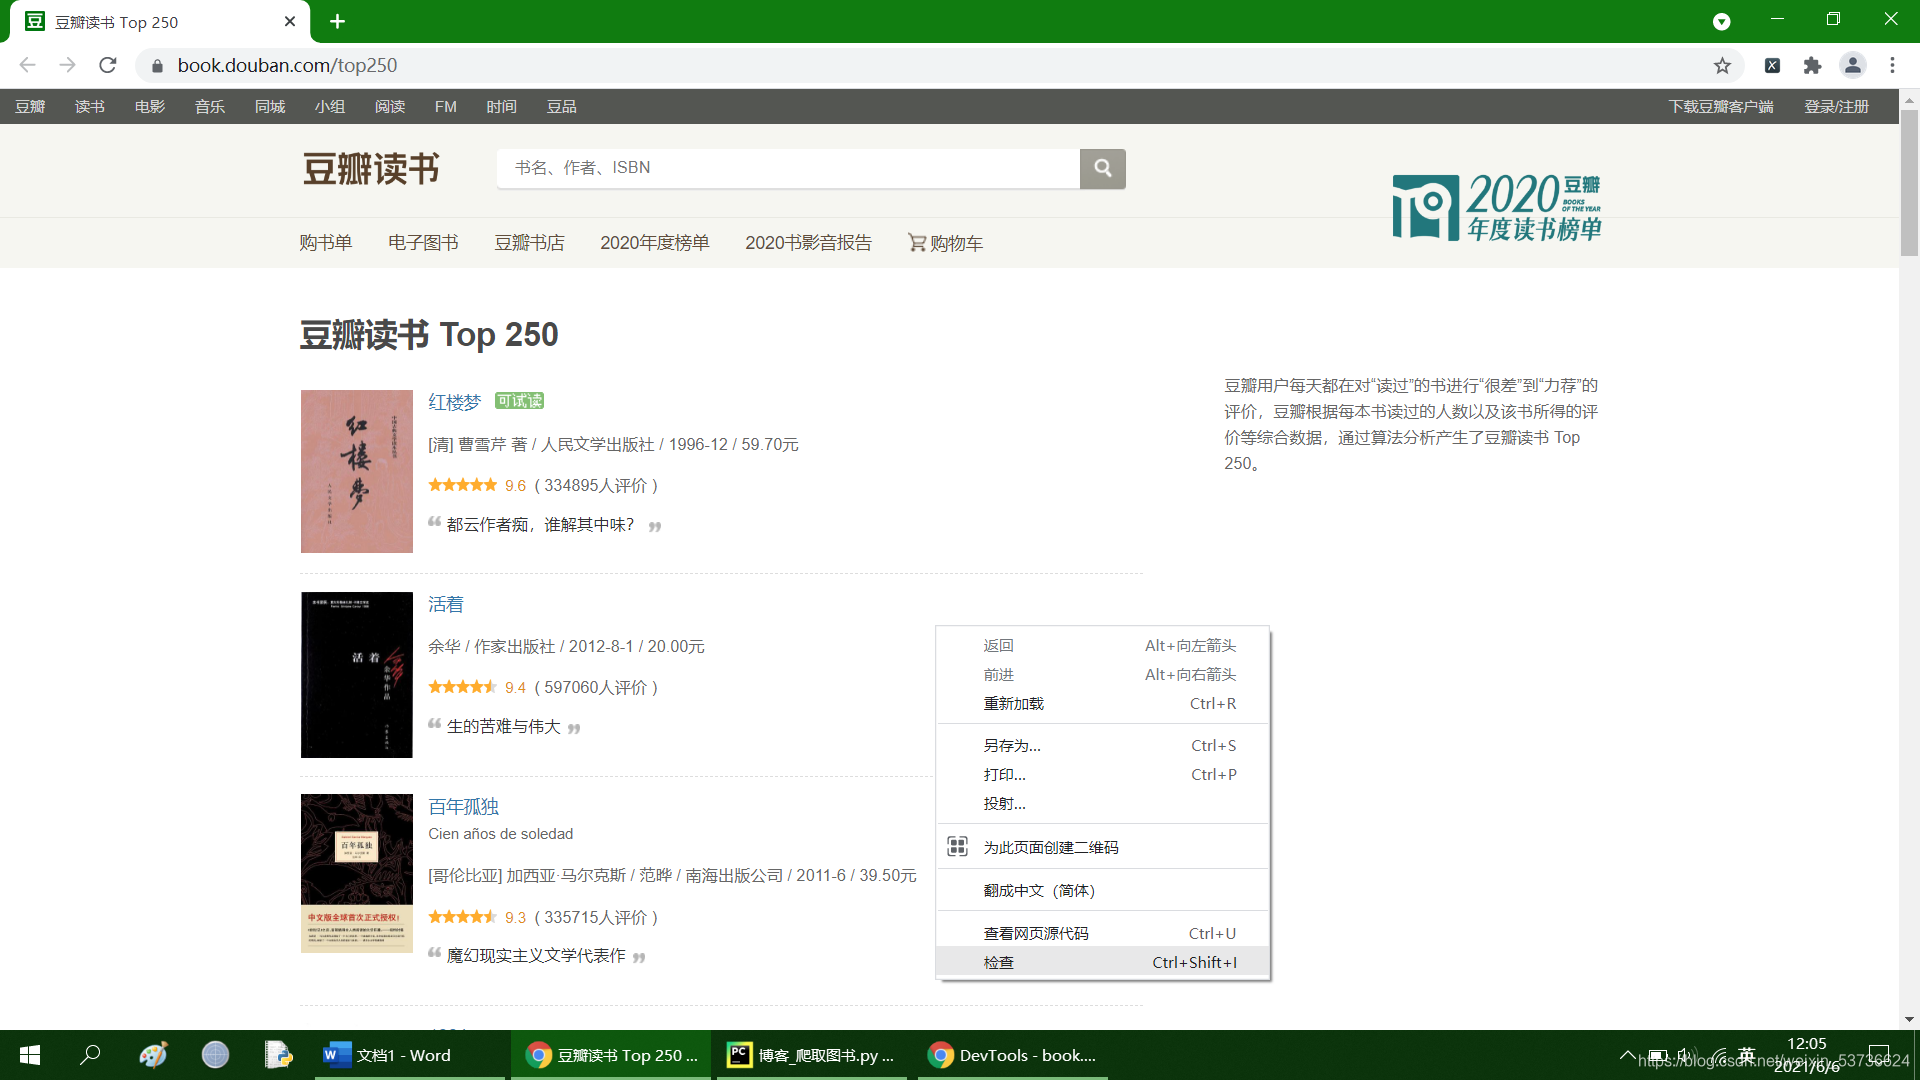Viewport: 1920px width, 1080px height.
Task: Focus the 书名、作者、ISBN search field
Action: (x=788, y=168)
